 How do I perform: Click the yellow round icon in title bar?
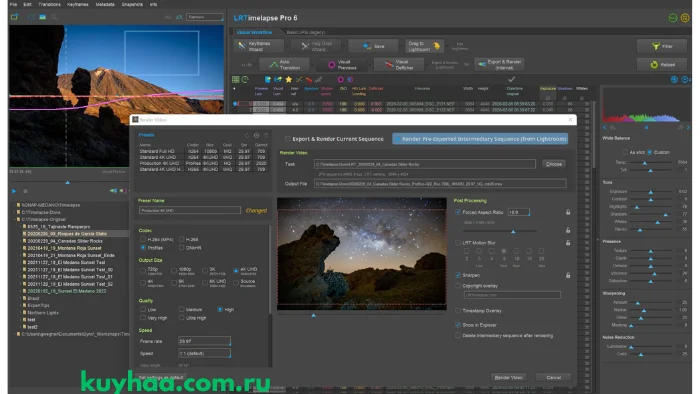tap(685, 18)
